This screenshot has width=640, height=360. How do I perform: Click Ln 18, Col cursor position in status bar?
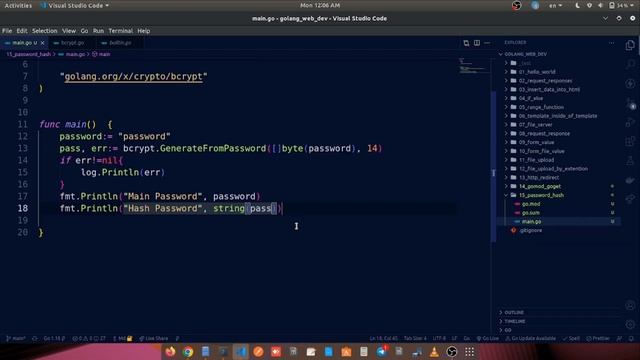383,338
